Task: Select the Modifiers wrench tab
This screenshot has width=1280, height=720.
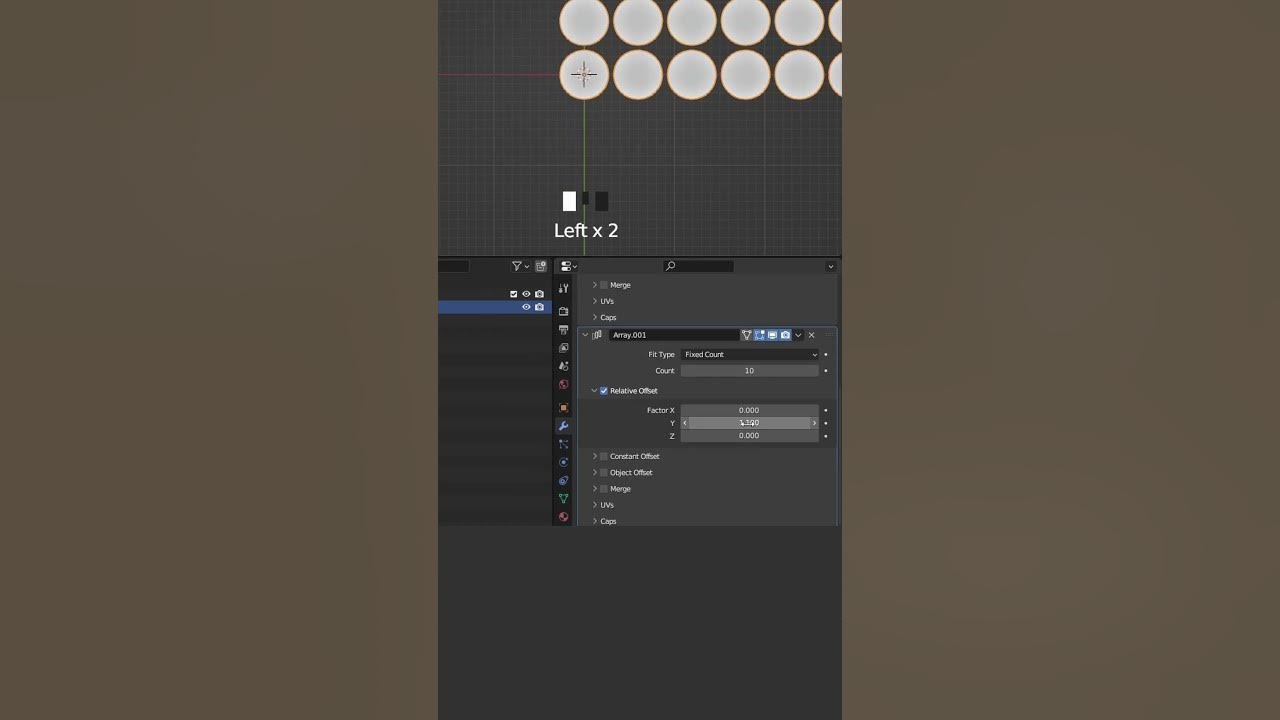Action: (564, 426)
